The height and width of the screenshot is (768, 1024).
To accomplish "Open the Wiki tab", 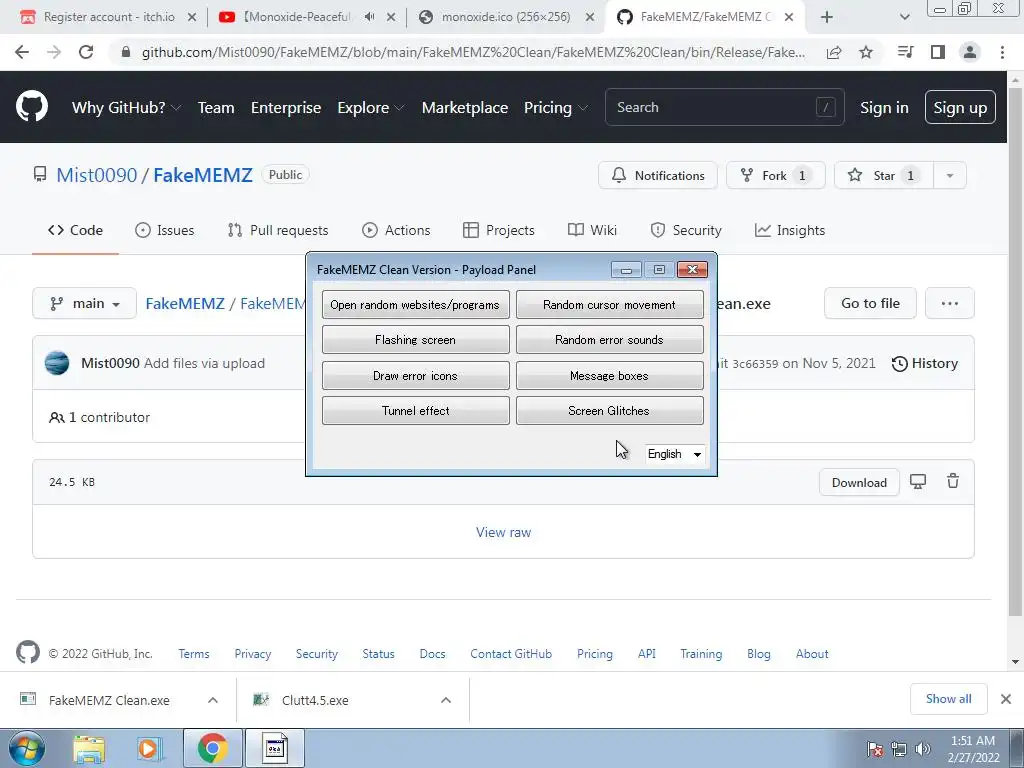I will [592, 230].
